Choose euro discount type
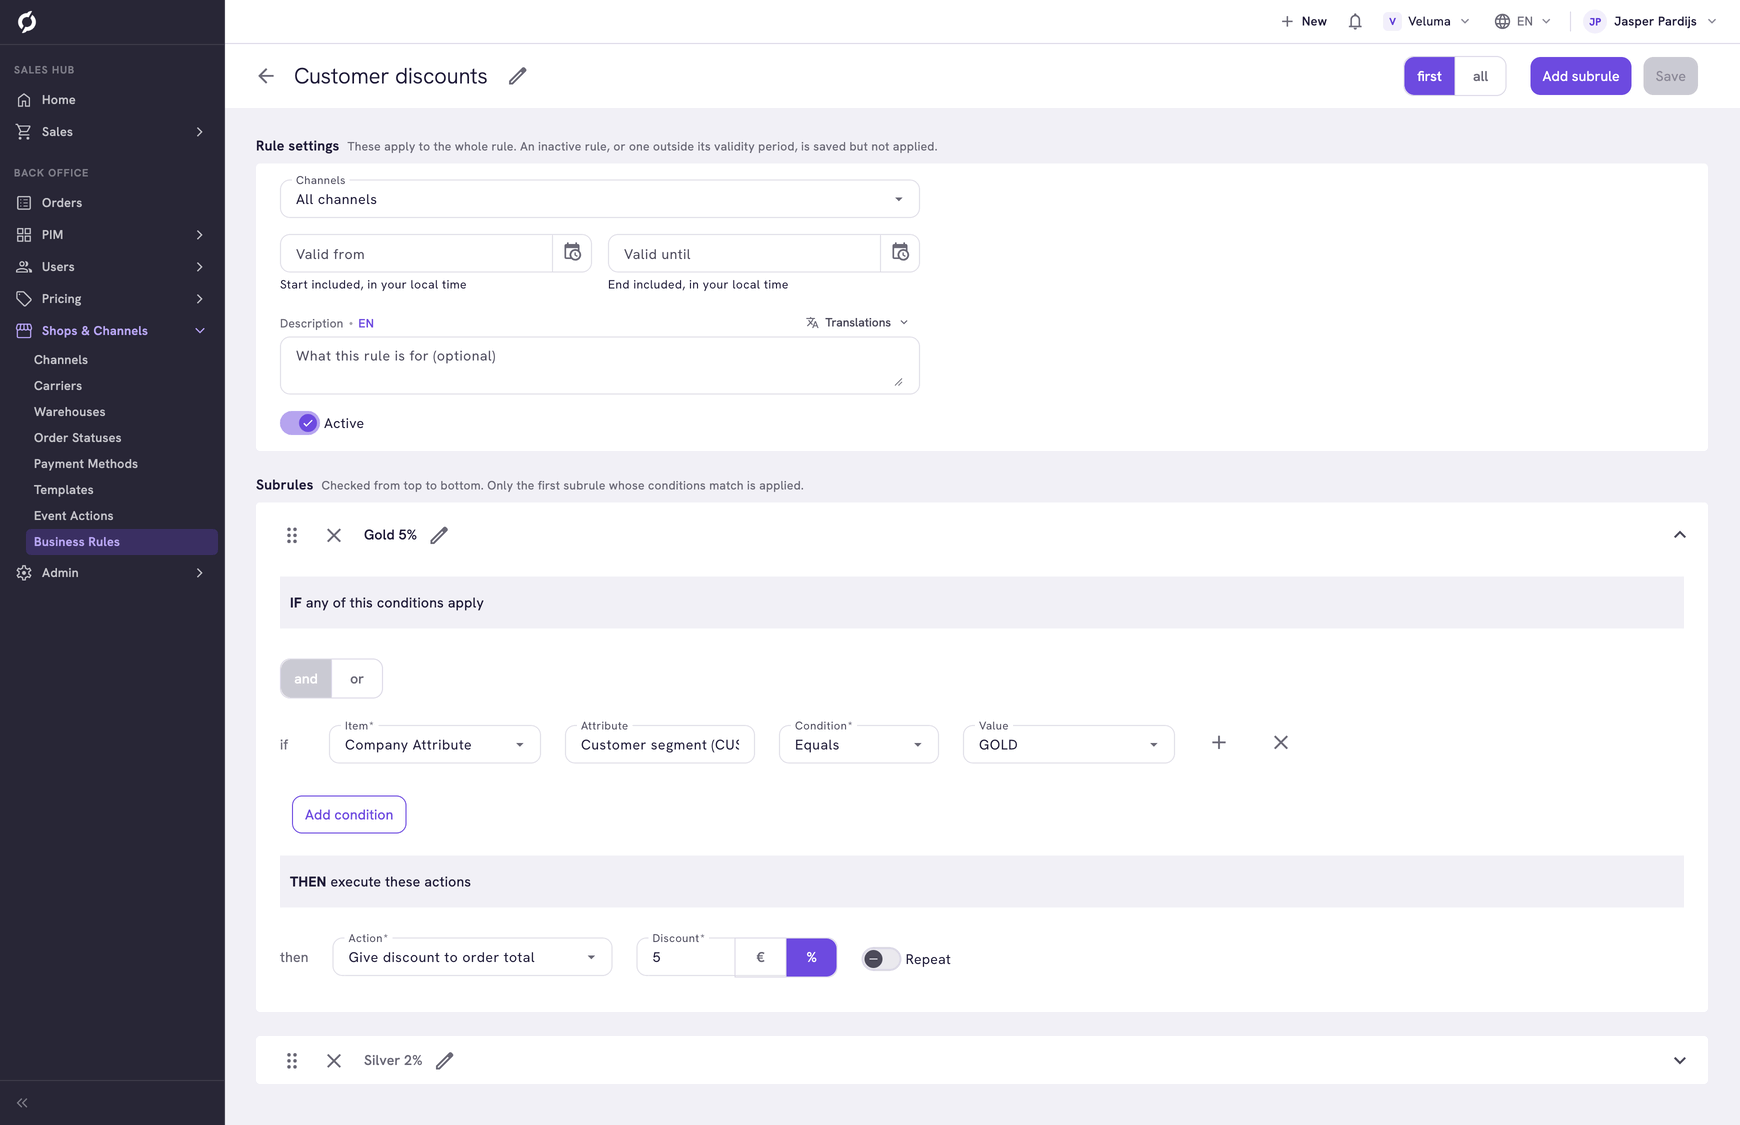This screenshot has height=1125, width=1740. tap(761, 957)
